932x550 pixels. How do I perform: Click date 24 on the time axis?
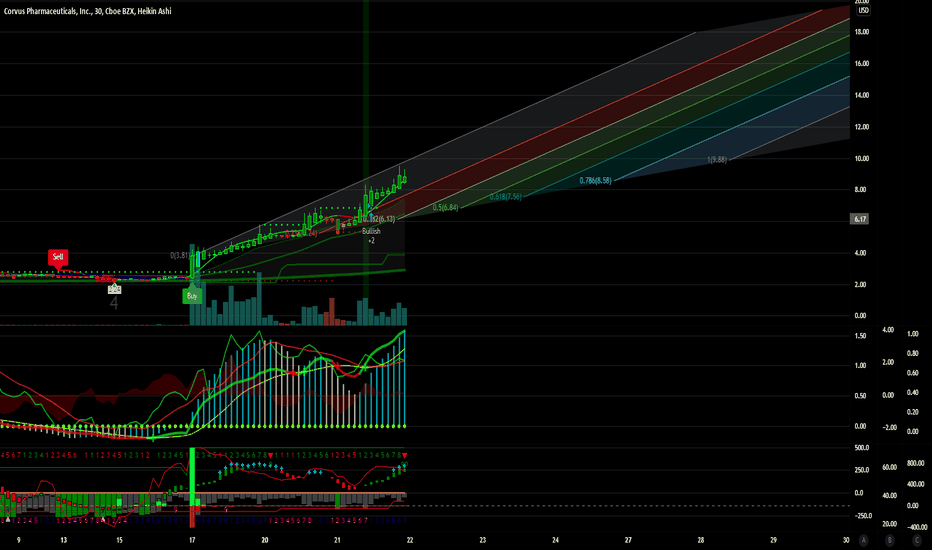555,540
